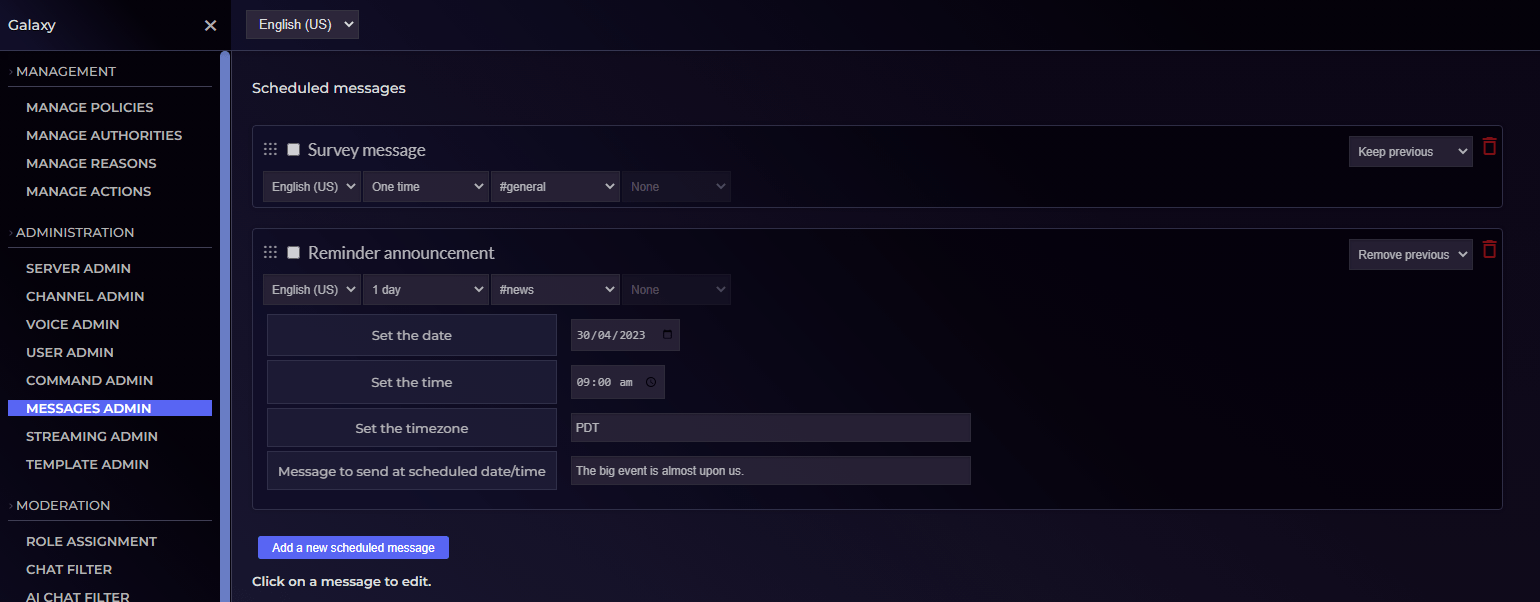This screenshot has height=602, width=1540.
Task: Grab the Reminder announcement drag handle
Action: coord(270,253)
